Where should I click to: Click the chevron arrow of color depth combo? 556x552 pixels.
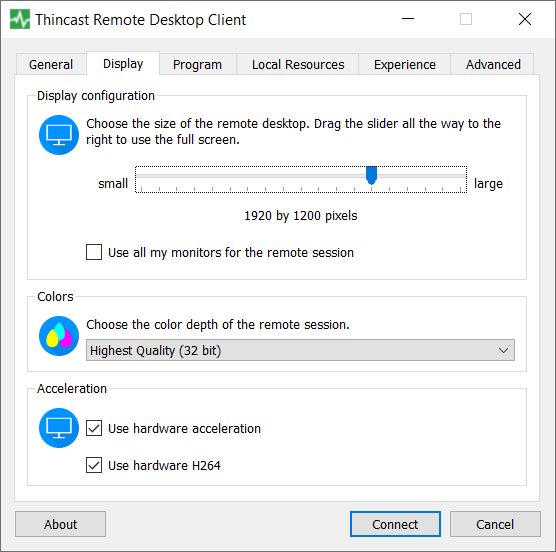tap(503, 351)
